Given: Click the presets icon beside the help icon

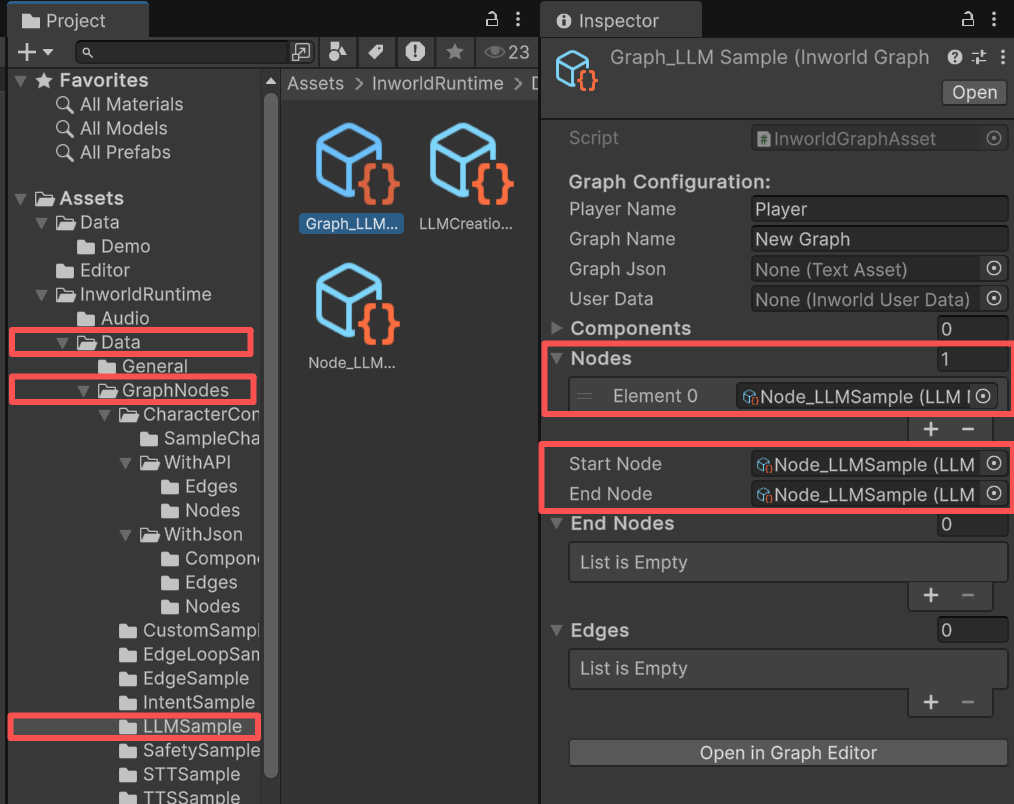Looking at the screenshot, I should point(978,57).
